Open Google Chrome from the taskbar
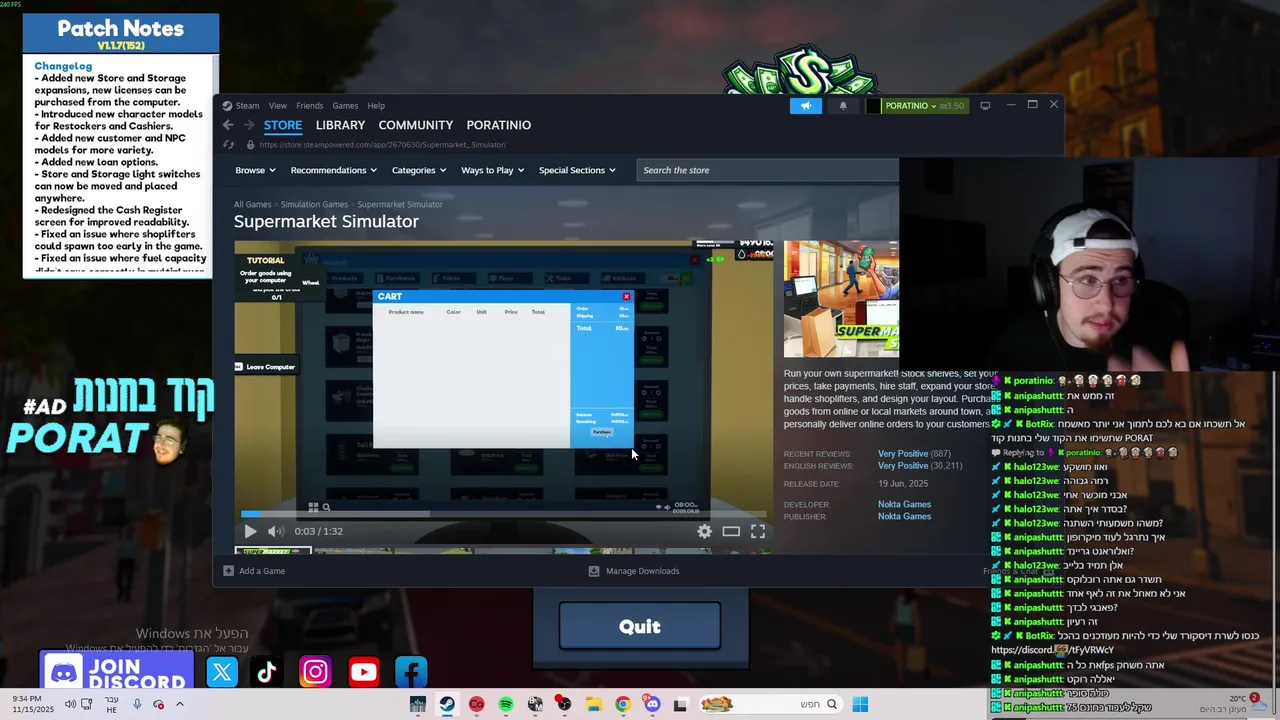Viewport: 1280px width, 720px height. click(623, 705)
